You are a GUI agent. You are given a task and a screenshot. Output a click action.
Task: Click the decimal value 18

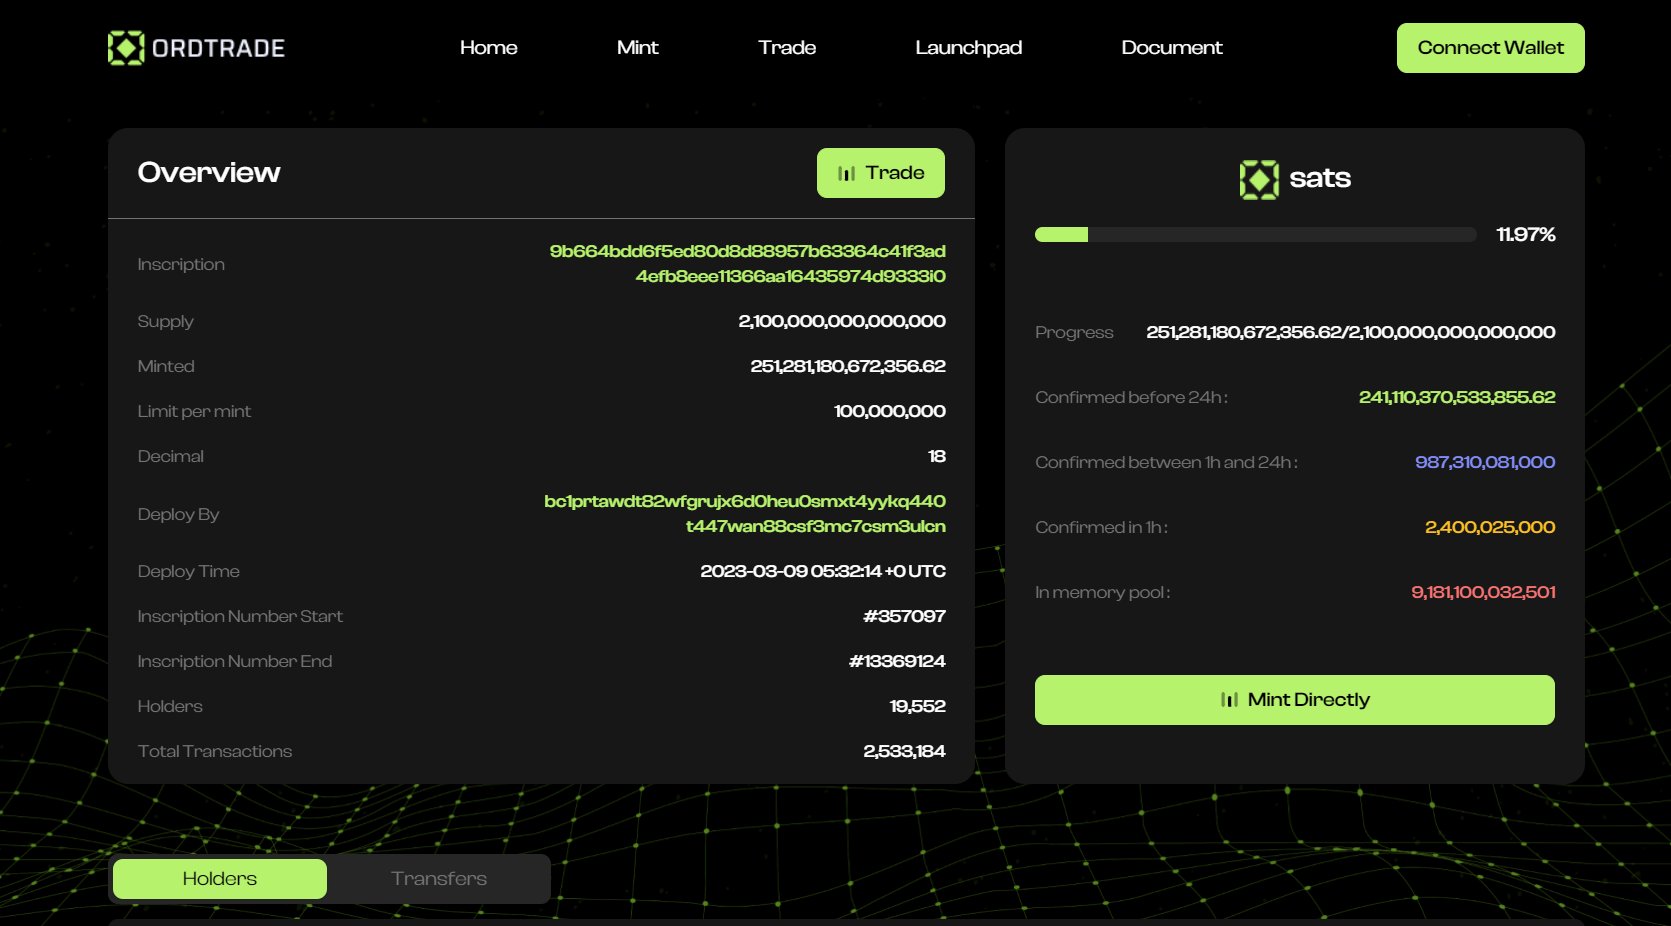pyautogui.click(x=937, y=456)
